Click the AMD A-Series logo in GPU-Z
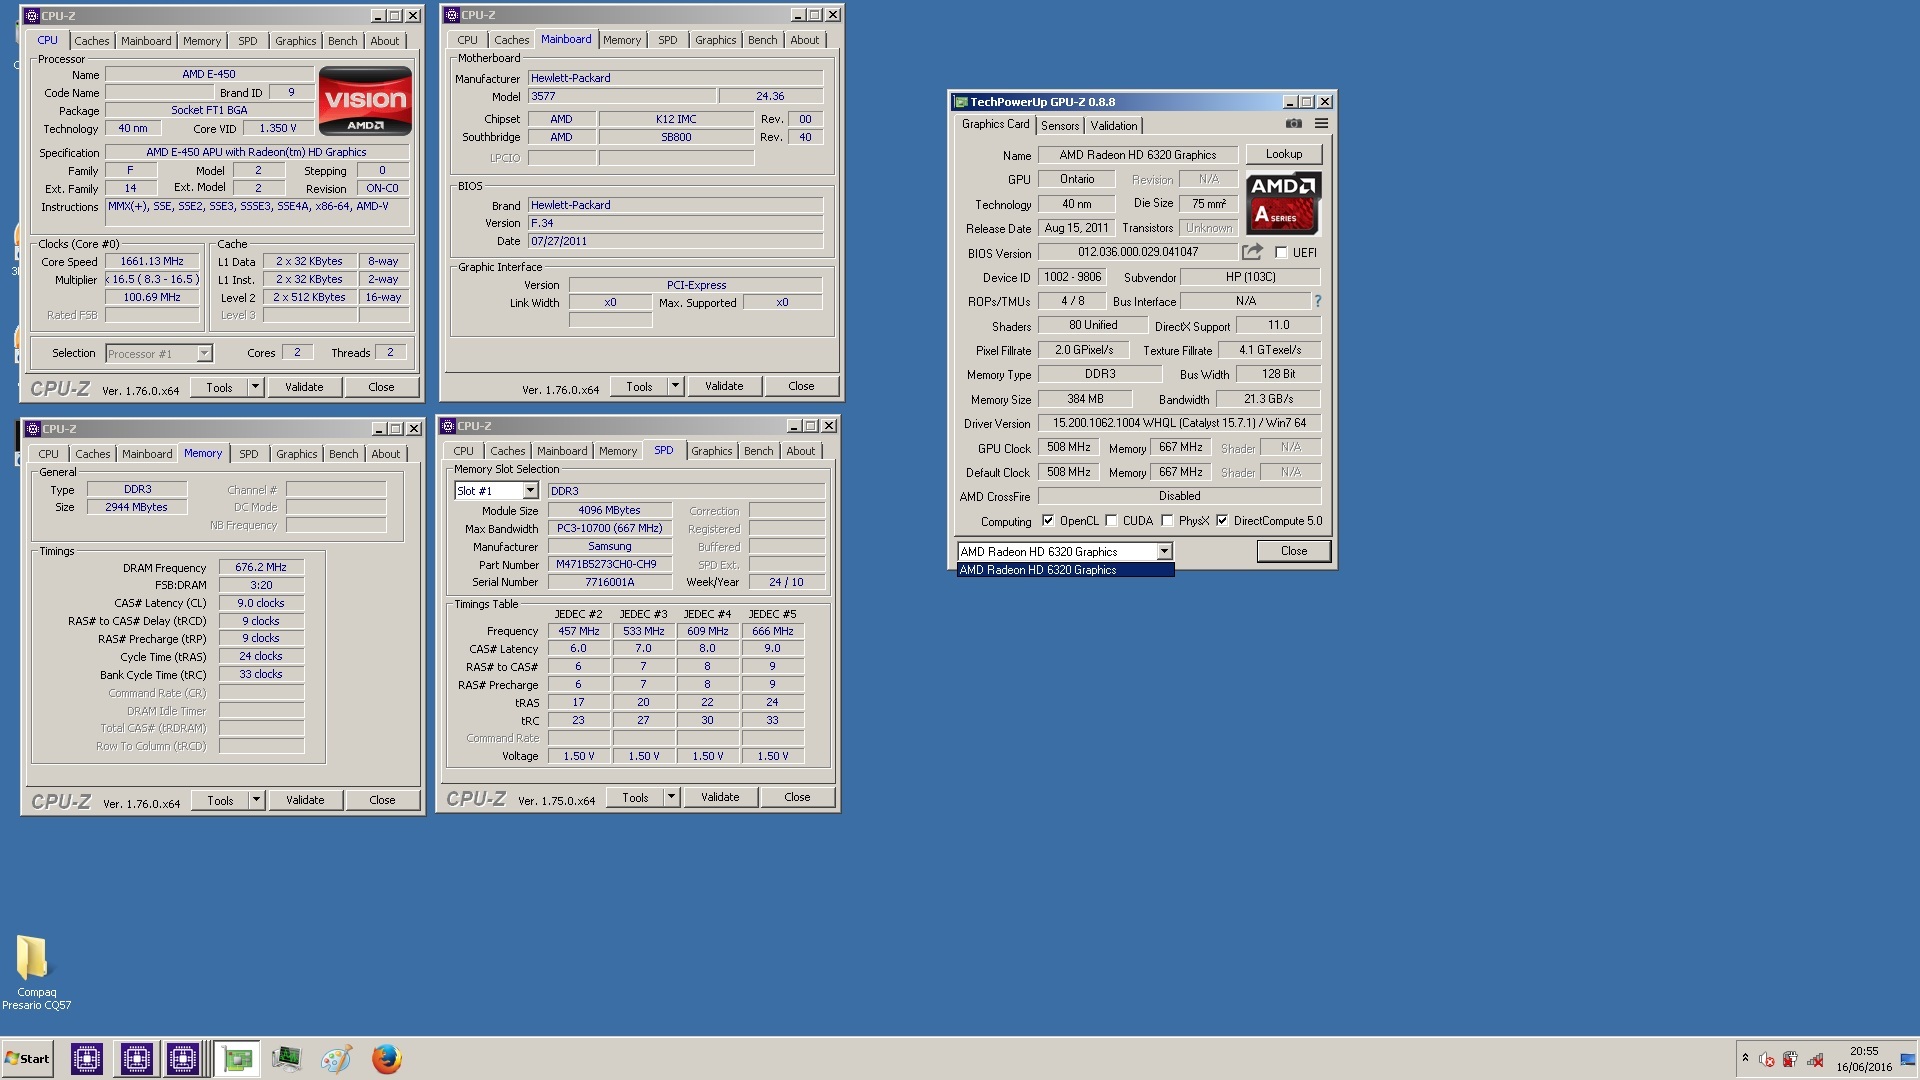This screenshot has width=1920, height=1080. click(1283, 203)
